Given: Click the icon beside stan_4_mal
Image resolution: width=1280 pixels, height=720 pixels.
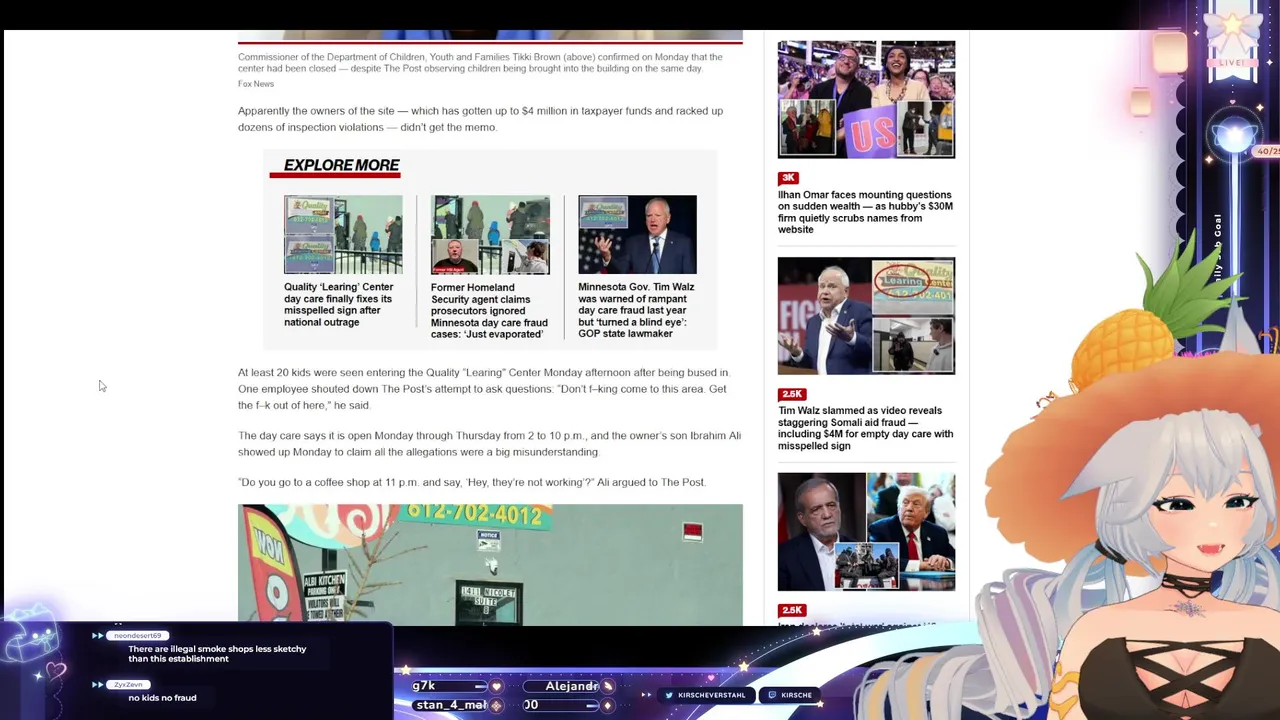Looking at the screenshot, I should 496,705.
